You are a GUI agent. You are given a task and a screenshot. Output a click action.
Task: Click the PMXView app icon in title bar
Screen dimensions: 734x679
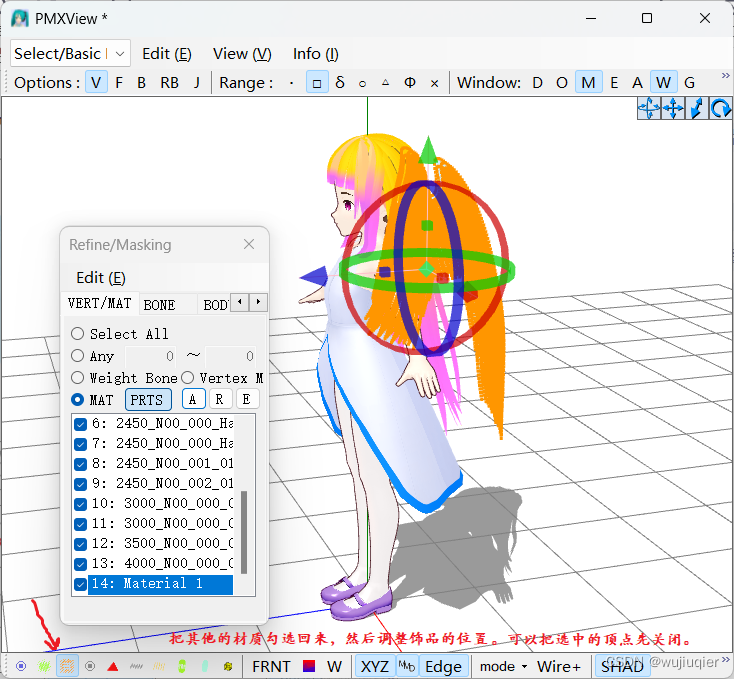20,18
